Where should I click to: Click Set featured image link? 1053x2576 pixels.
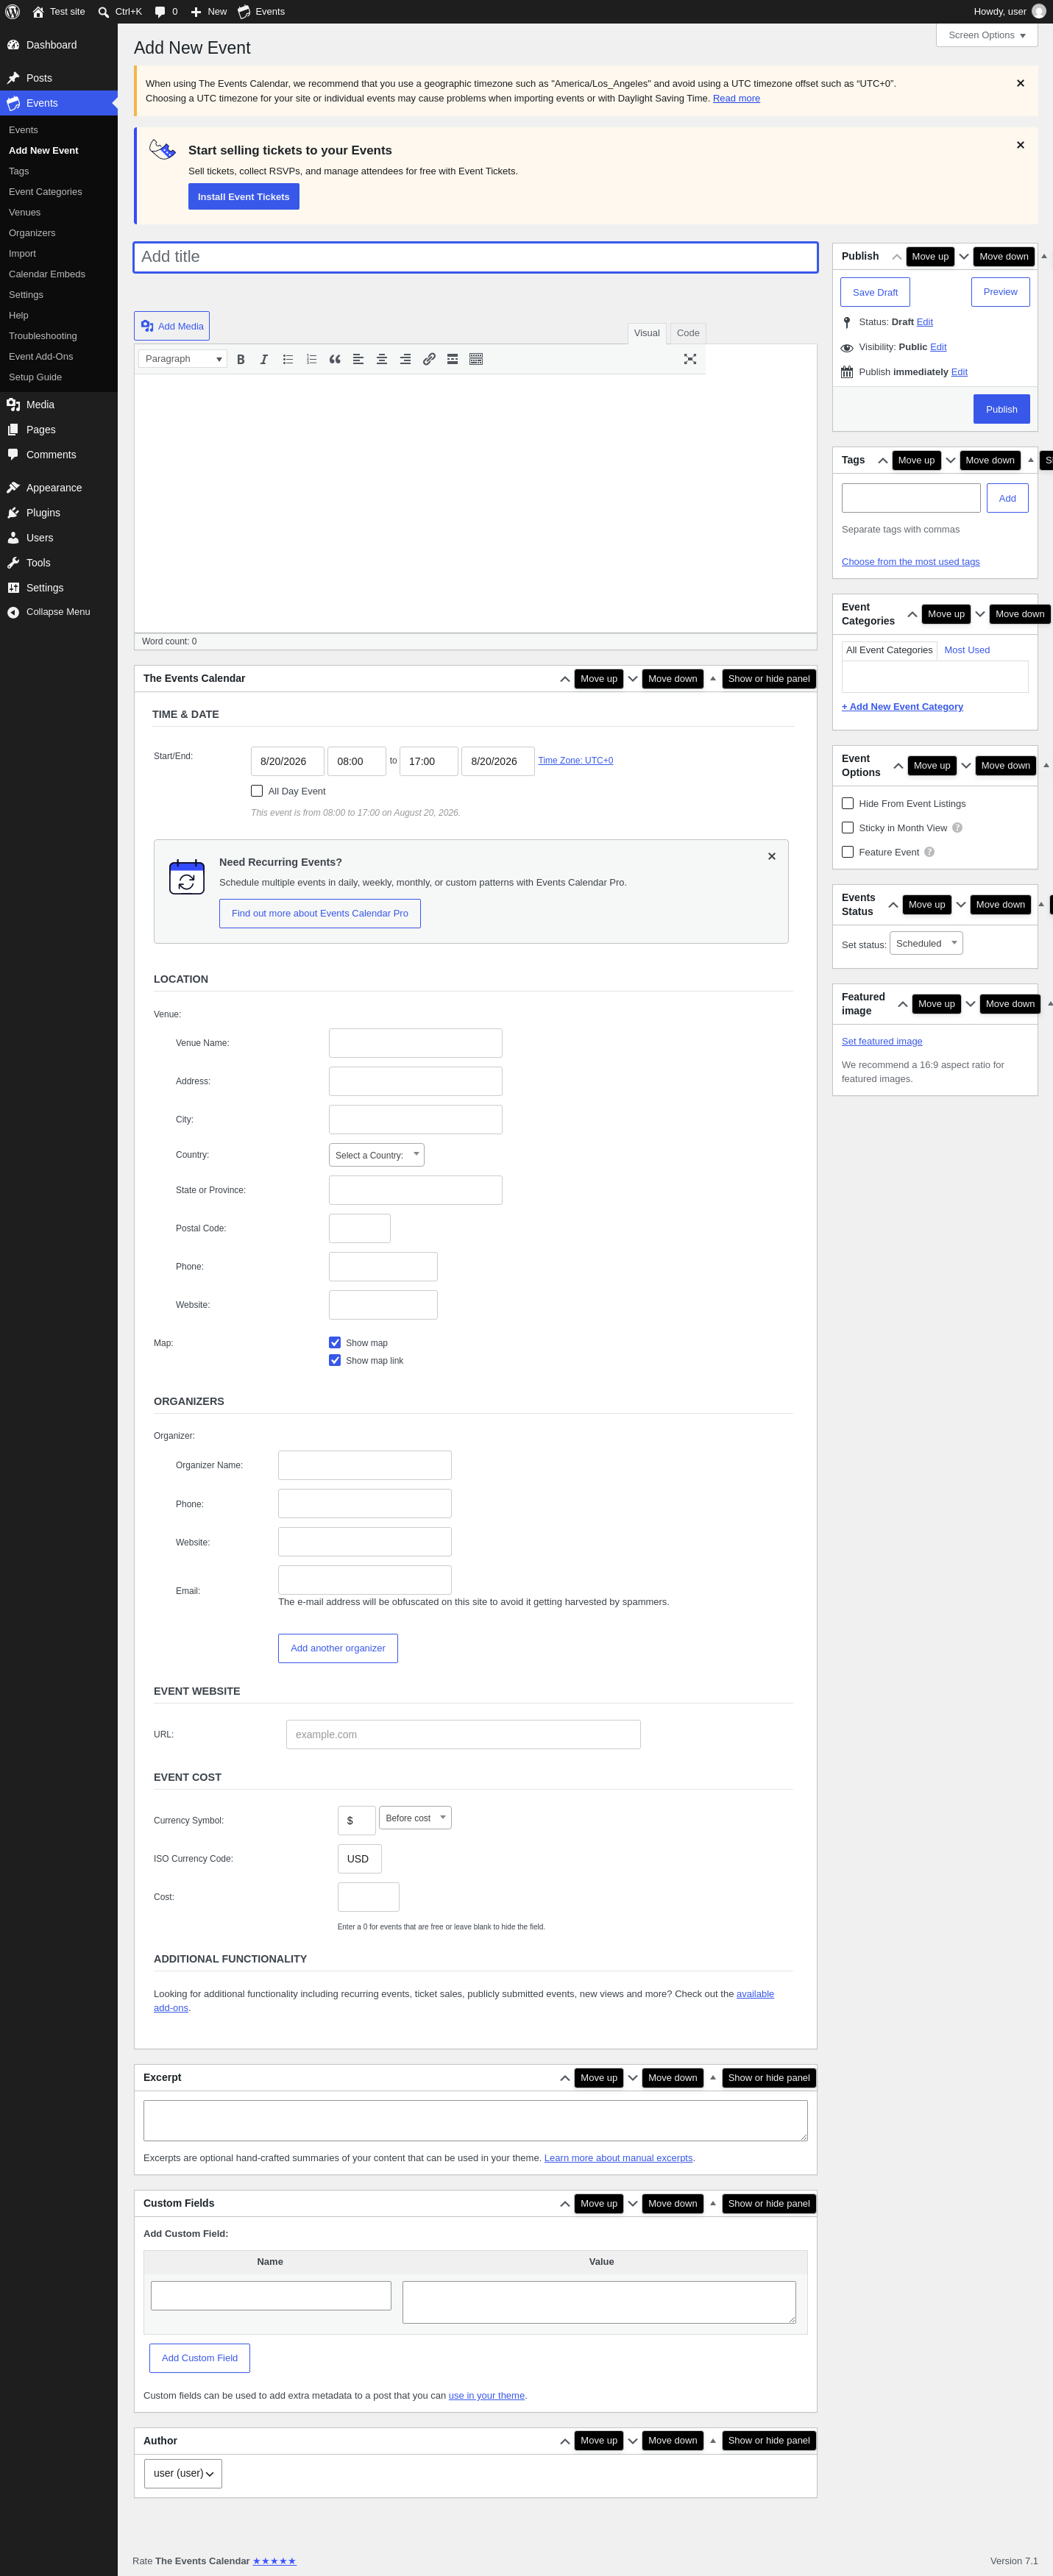[x=882, y=1042]
